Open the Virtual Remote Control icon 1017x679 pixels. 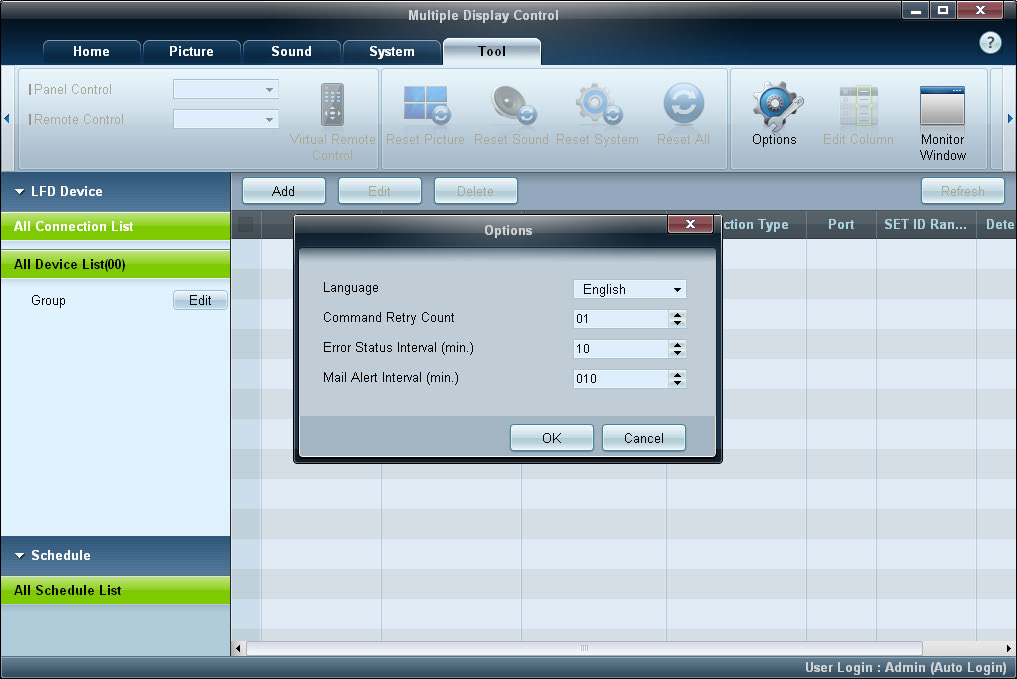(332, 104)
